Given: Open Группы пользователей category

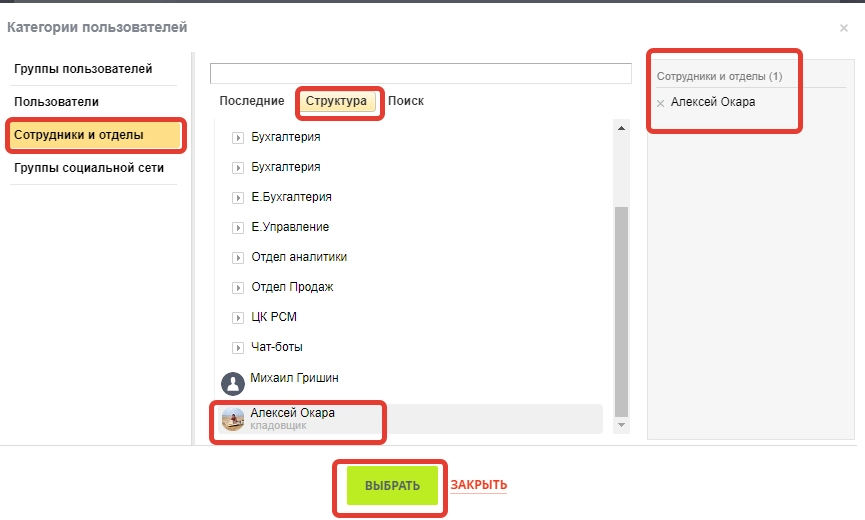Looking at the screenshot, I should [83, 69].
